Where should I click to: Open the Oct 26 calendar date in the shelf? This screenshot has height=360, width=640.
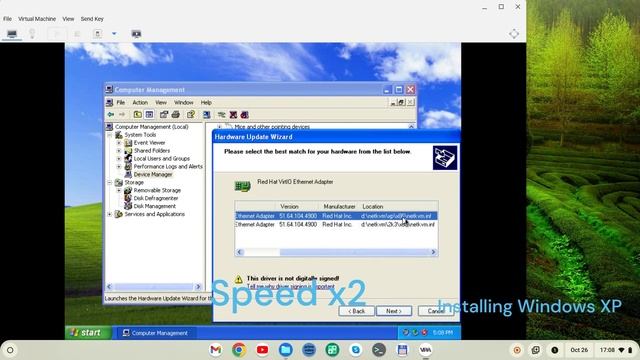point(579,350)
